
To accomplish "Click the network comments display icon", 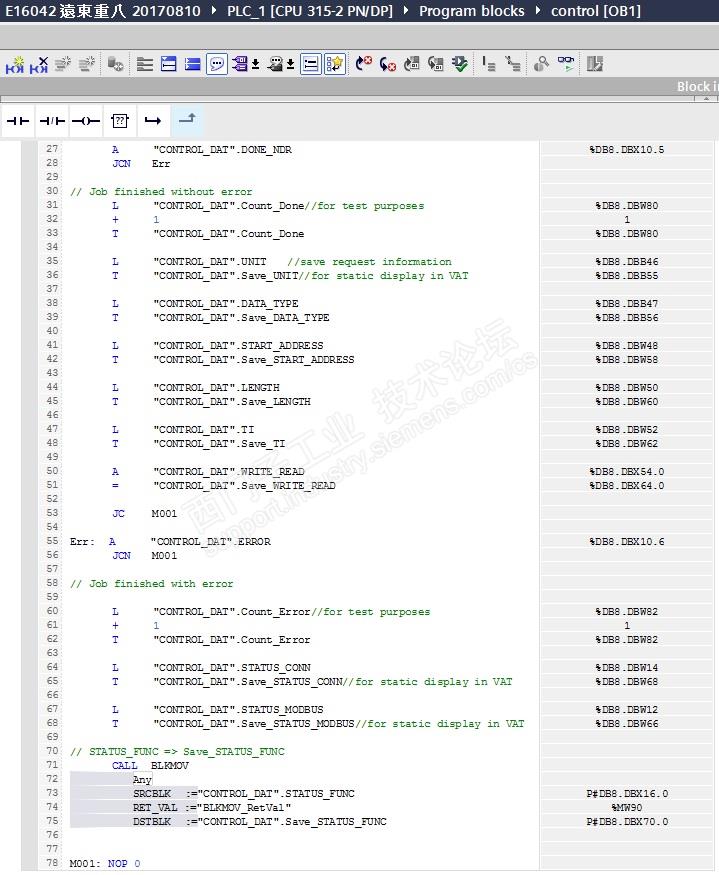I will (275, 64).
